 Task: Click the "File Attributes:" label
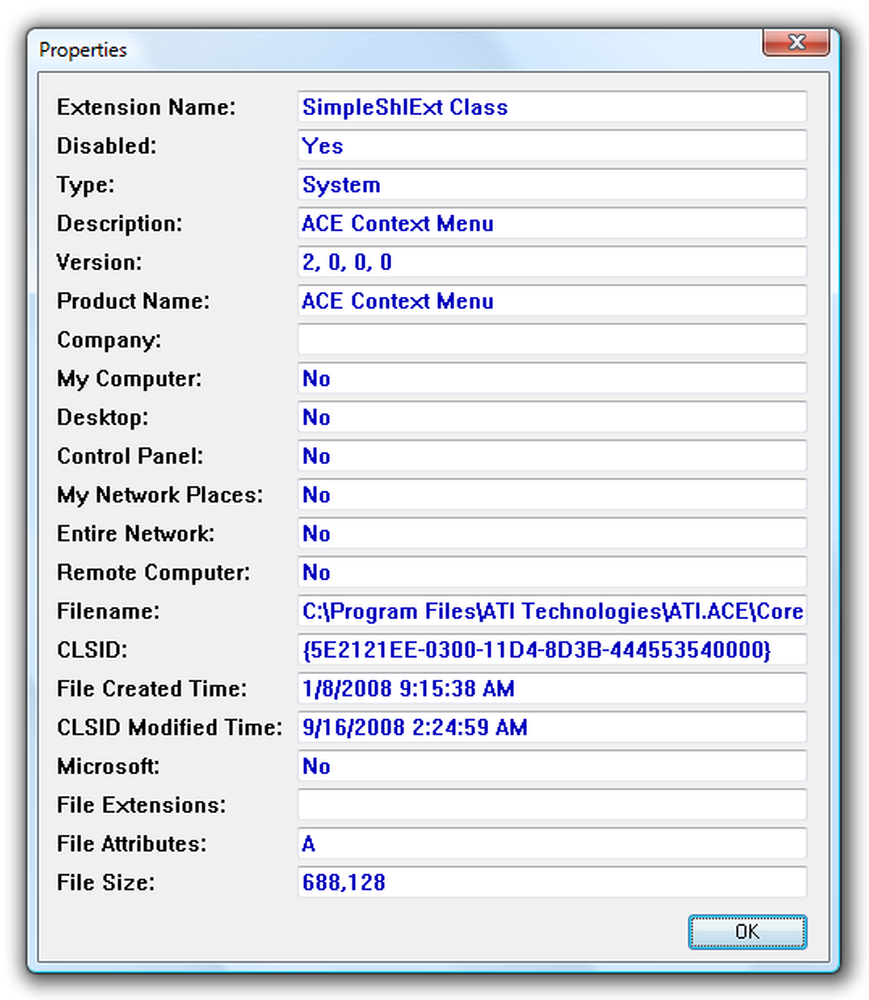tap(132, 844)
